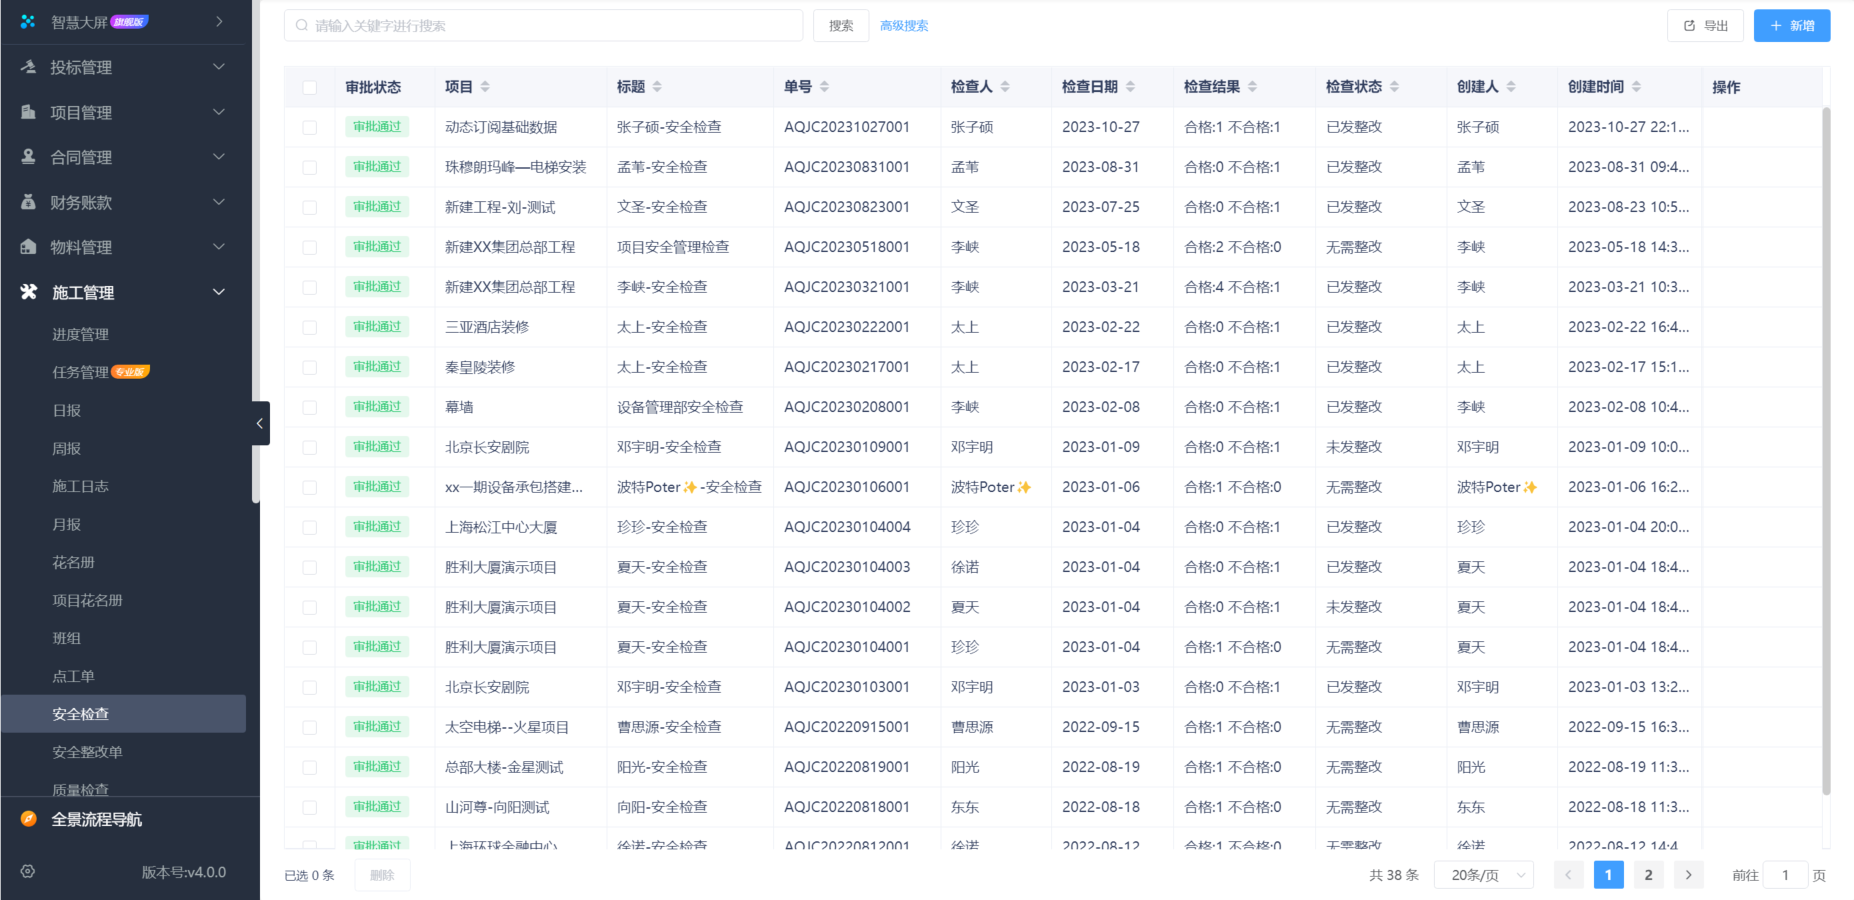Open the 智慧大屏 module icon
1854x900 pixels.
tap(26, 20)
